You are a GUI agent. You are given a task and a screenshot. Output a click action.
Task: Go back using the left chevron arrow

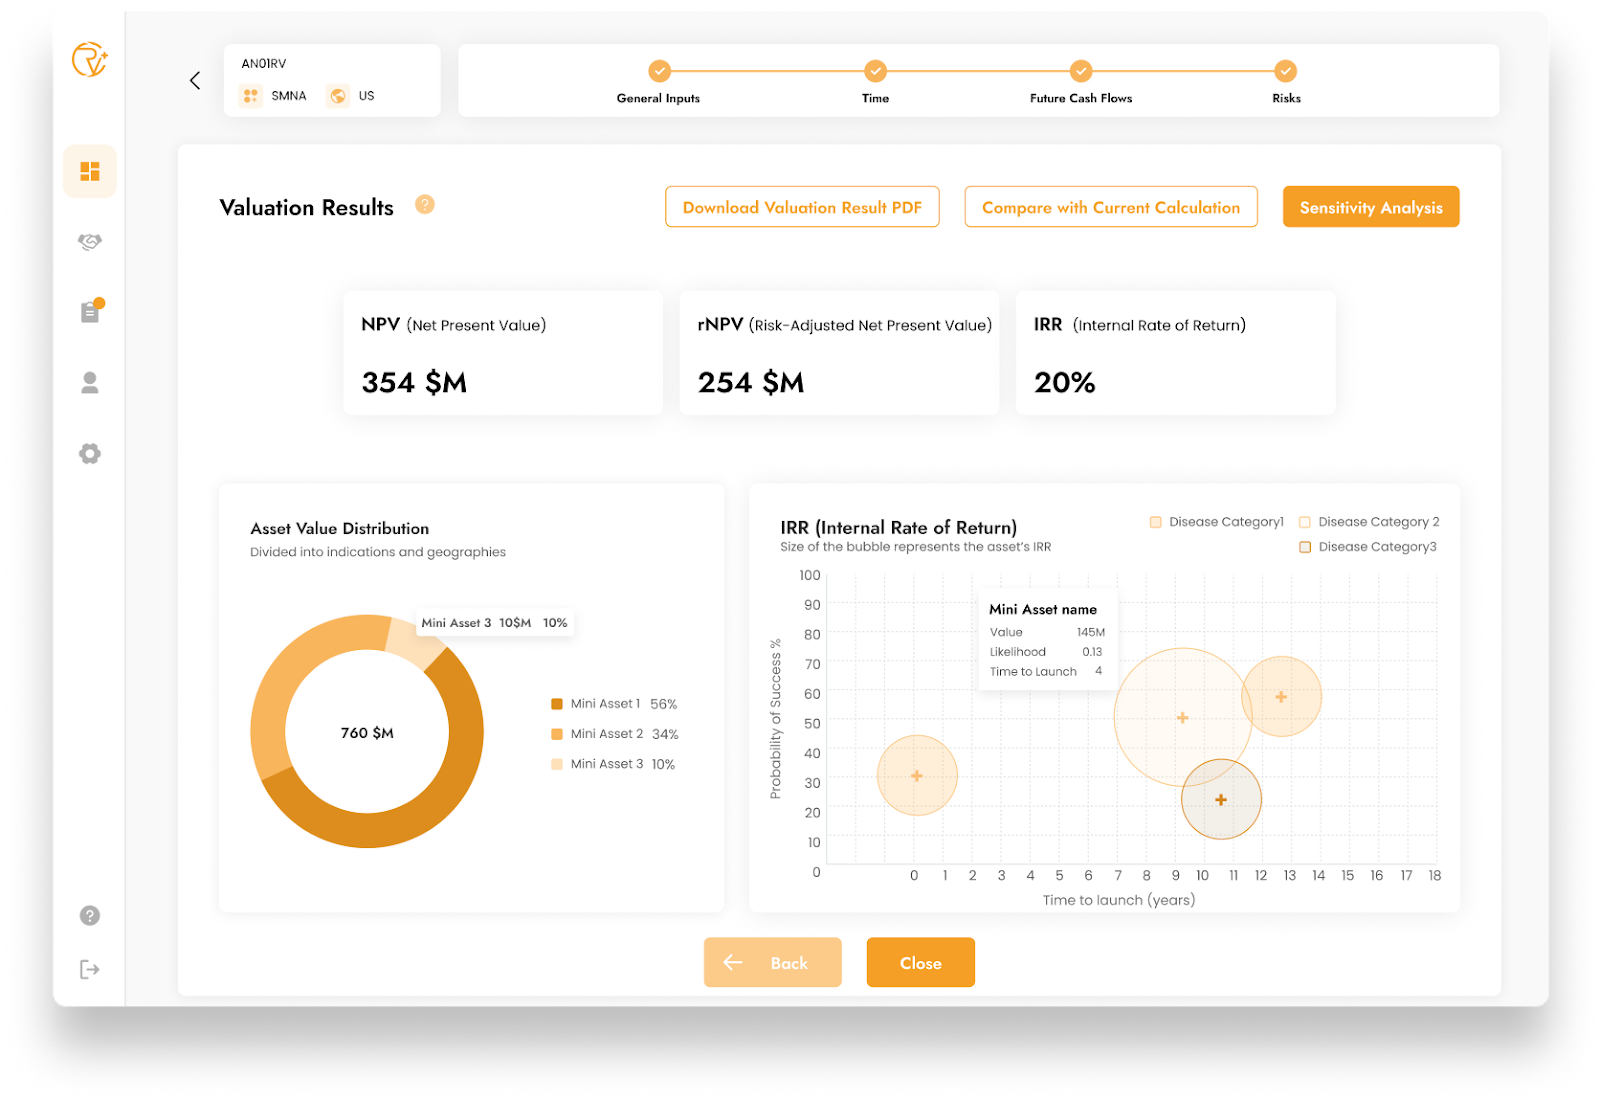(x=195, y=80)
